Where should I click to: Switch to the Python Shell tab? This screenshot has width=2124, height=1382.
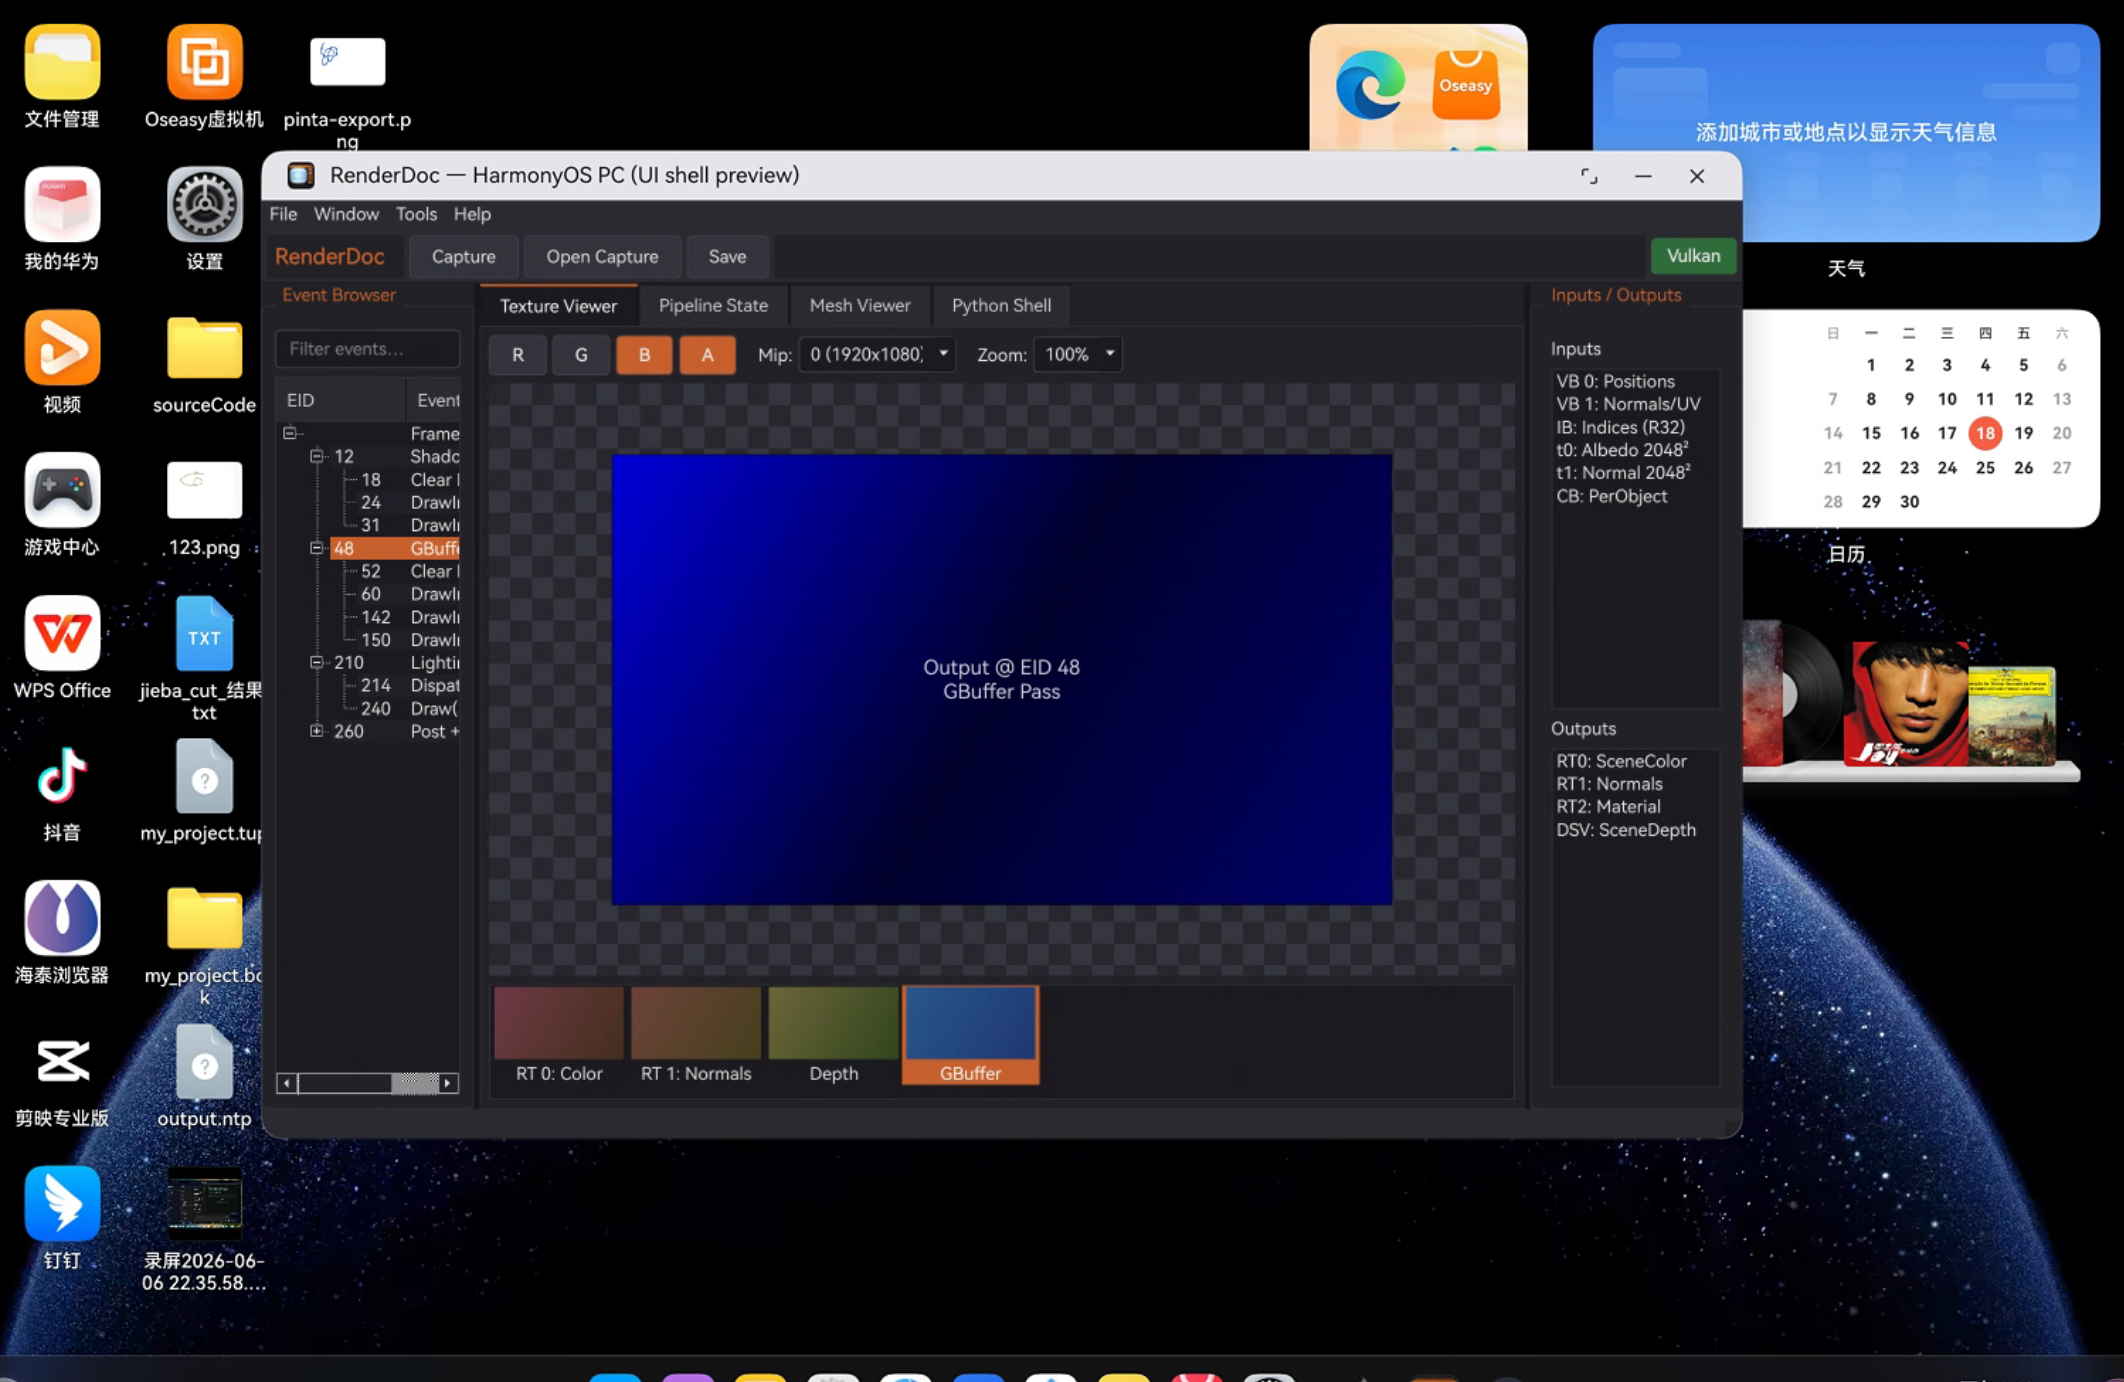(x=1001, y=306)
